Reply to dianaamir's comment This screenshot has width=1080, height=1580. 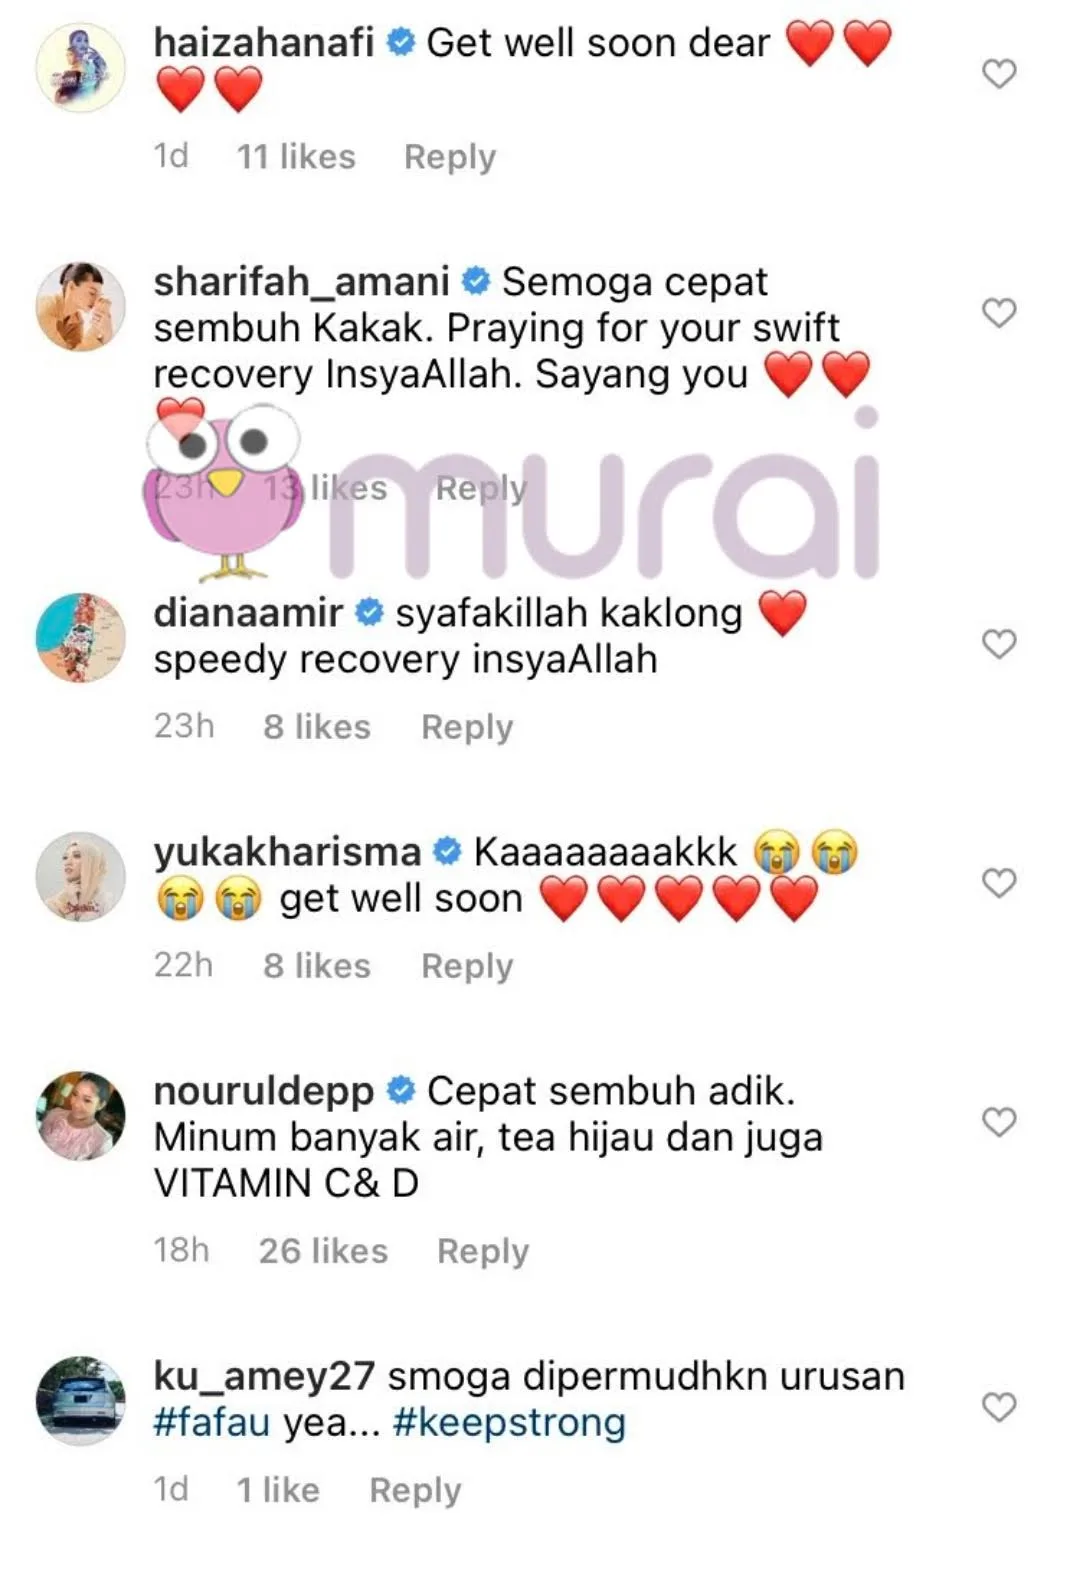(467, 727)
